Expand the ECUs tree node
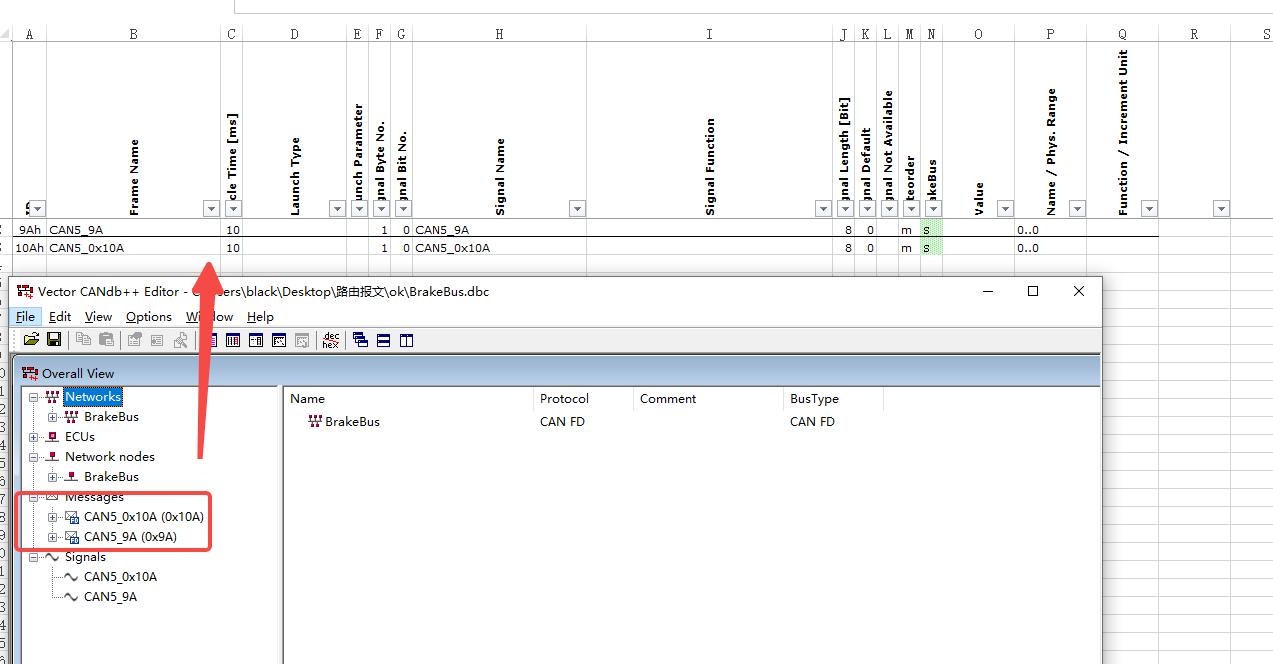This screenshot has height=664, width=1273. (x=34, y=437)
